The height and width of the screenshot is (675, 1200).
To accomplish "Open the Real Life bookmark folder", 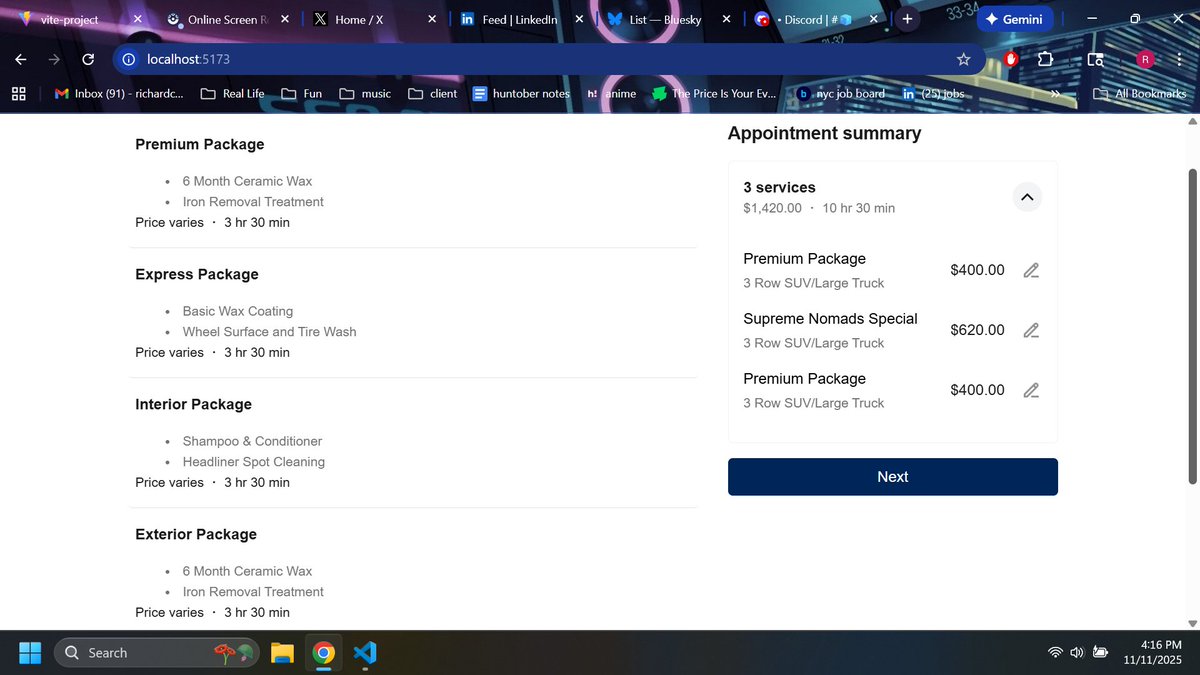I will 232,93.
